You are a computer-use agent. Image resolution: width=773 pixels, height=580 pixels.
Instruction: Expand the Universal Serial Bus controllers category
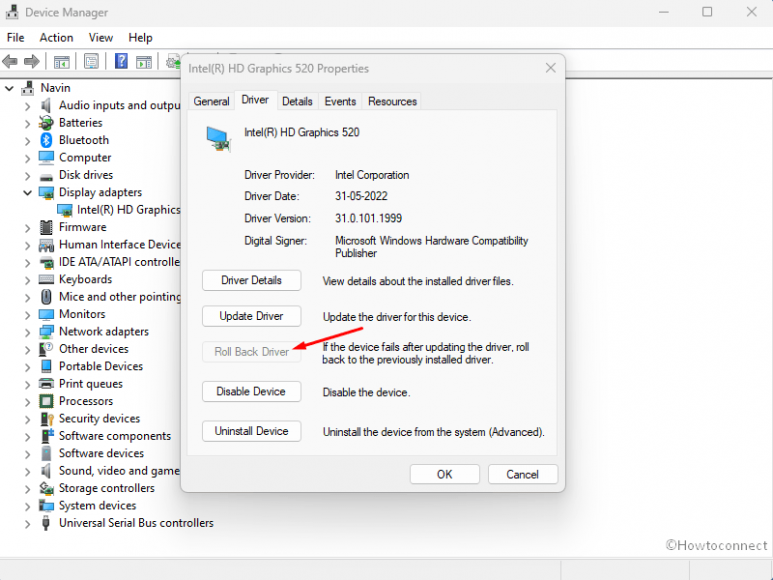(28, 523)
